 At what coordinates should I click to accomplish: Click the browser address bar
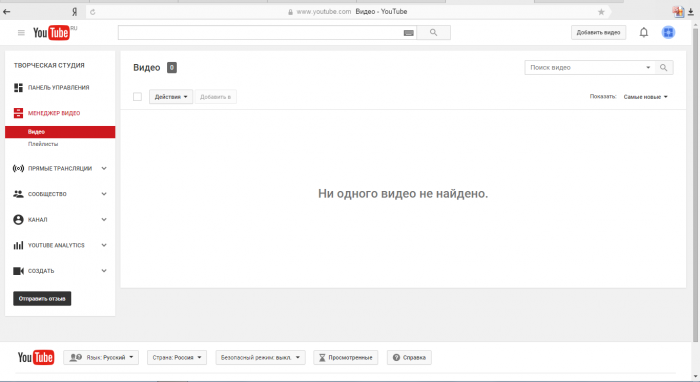[348, 12]
